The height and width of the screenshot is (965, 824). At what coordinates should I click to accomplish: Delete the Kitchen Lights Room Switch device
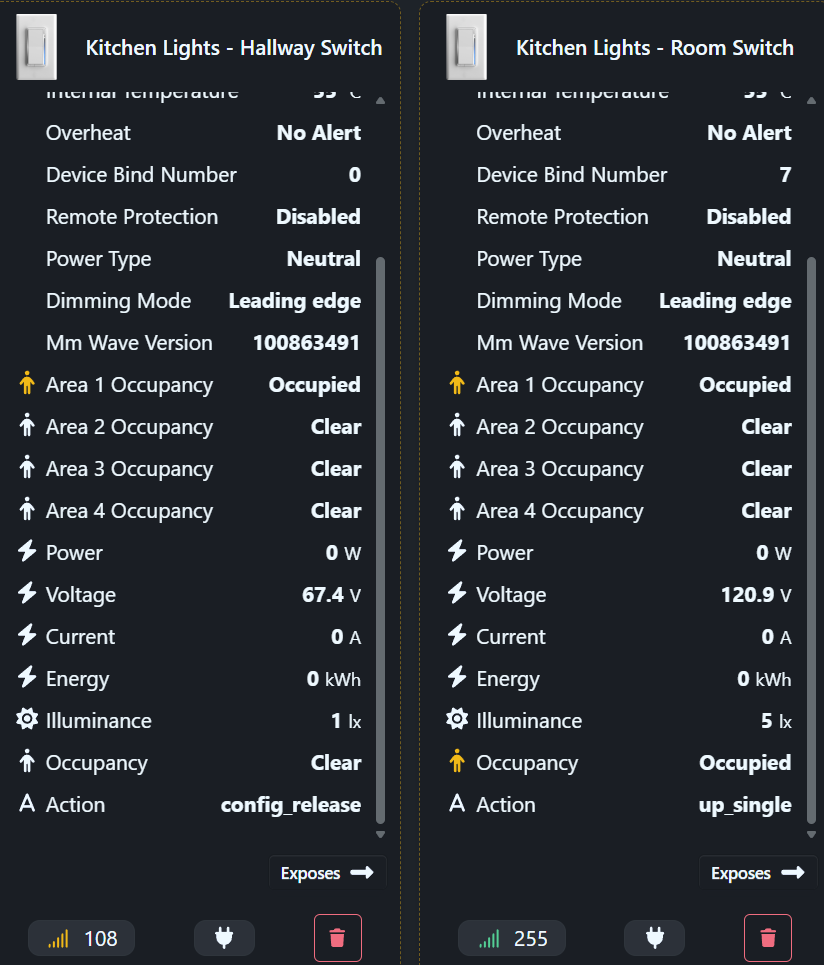tap(768, 938)
